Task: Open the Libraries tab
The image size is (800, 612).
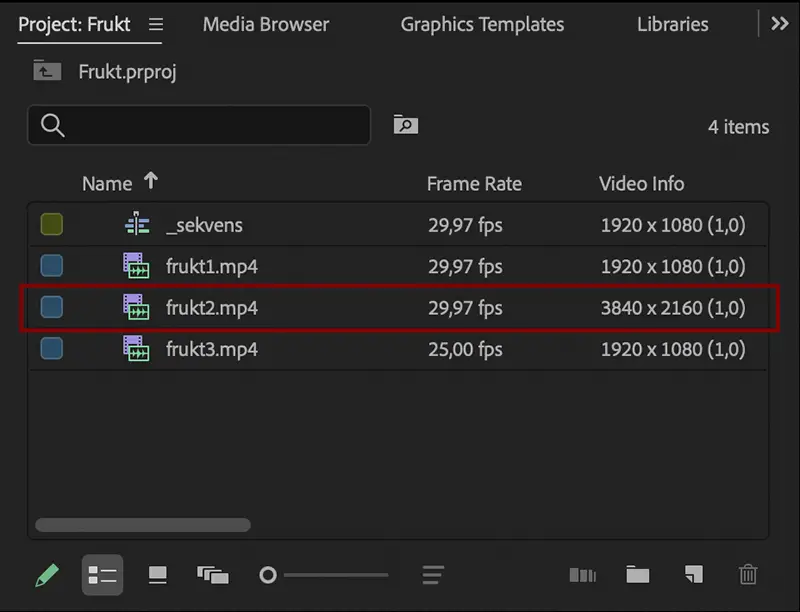Action: (672, 24)
